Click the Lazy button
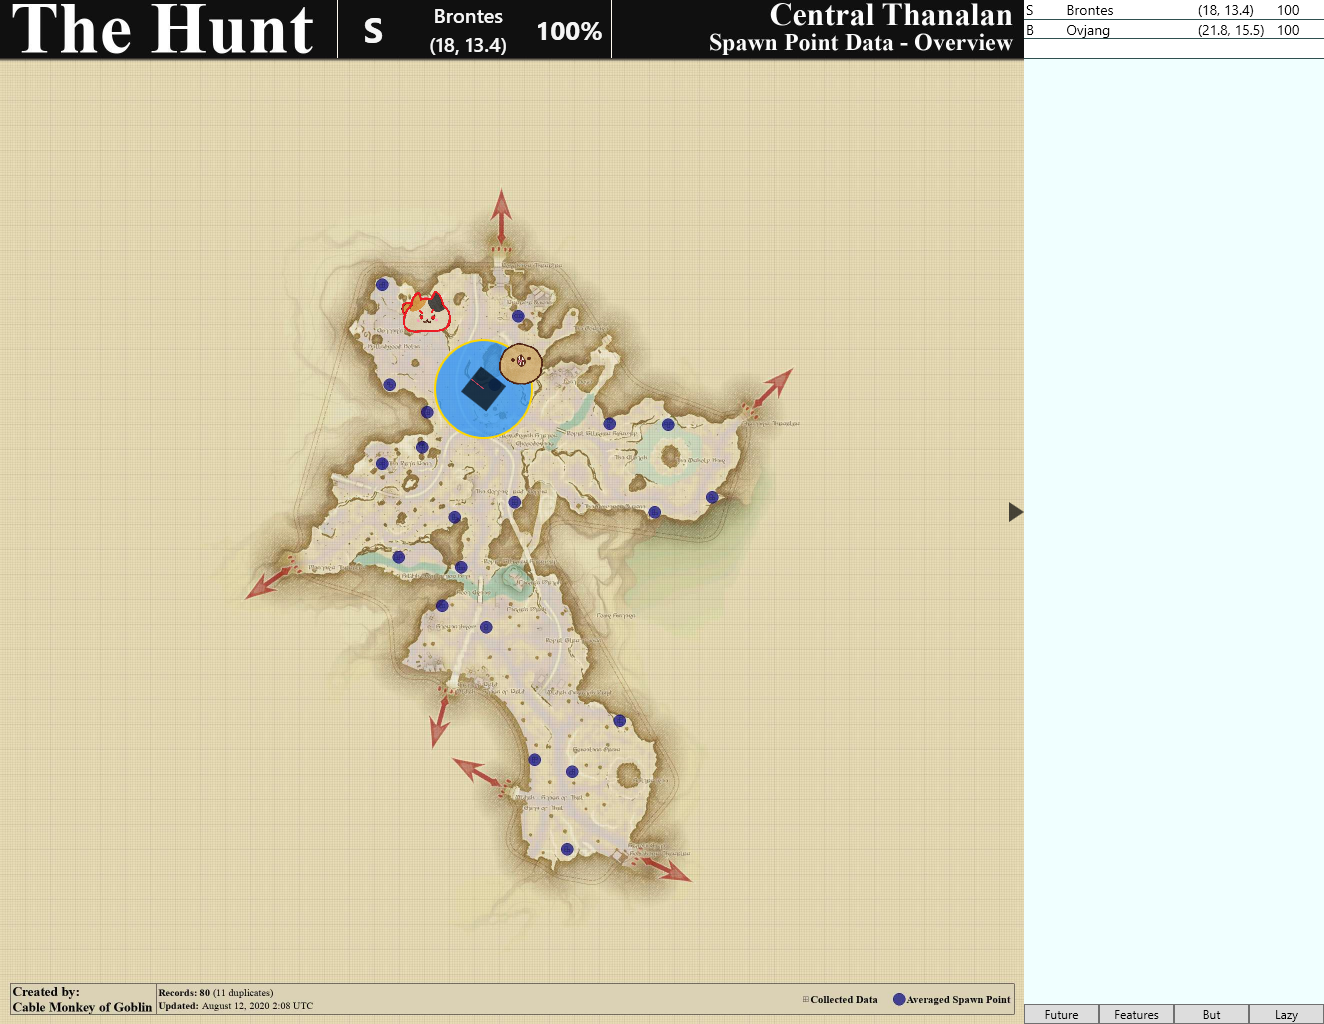 [1286, 1014]
